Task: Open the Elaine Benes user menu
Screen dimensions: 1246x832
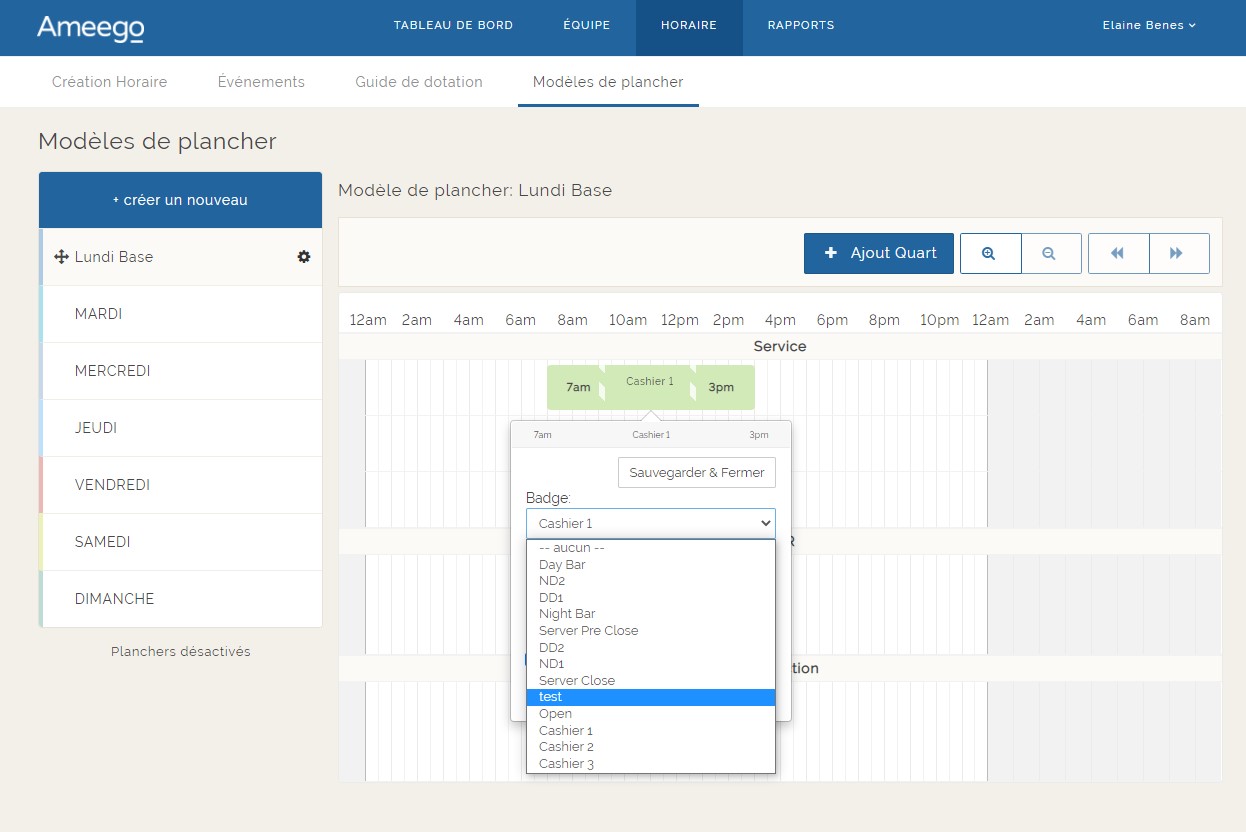Action: click(x=1148, y=26)
